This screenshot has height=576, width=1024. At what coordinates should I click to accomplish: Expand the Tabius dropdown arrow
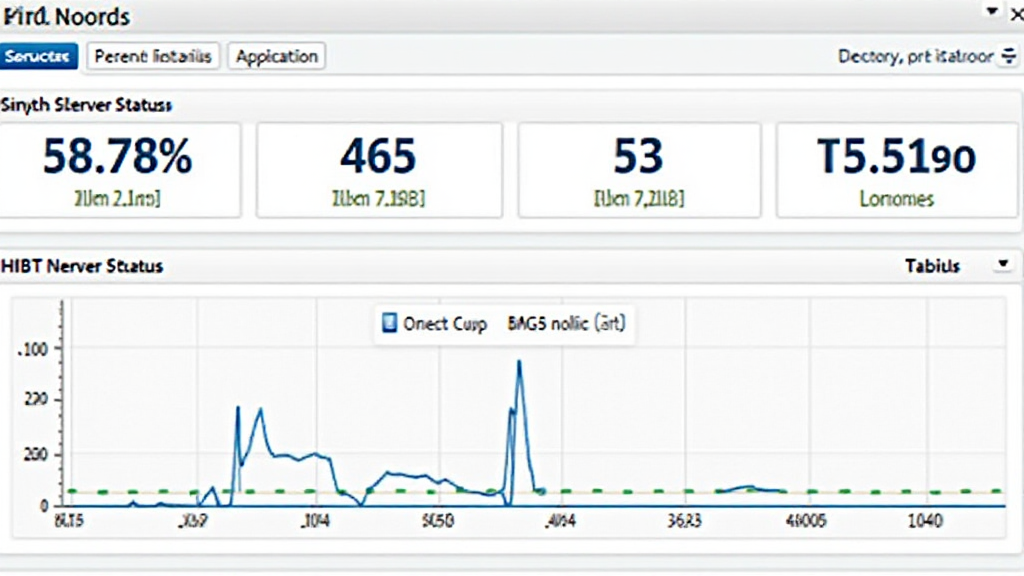pyautogui.click(x=1002, y=265)
